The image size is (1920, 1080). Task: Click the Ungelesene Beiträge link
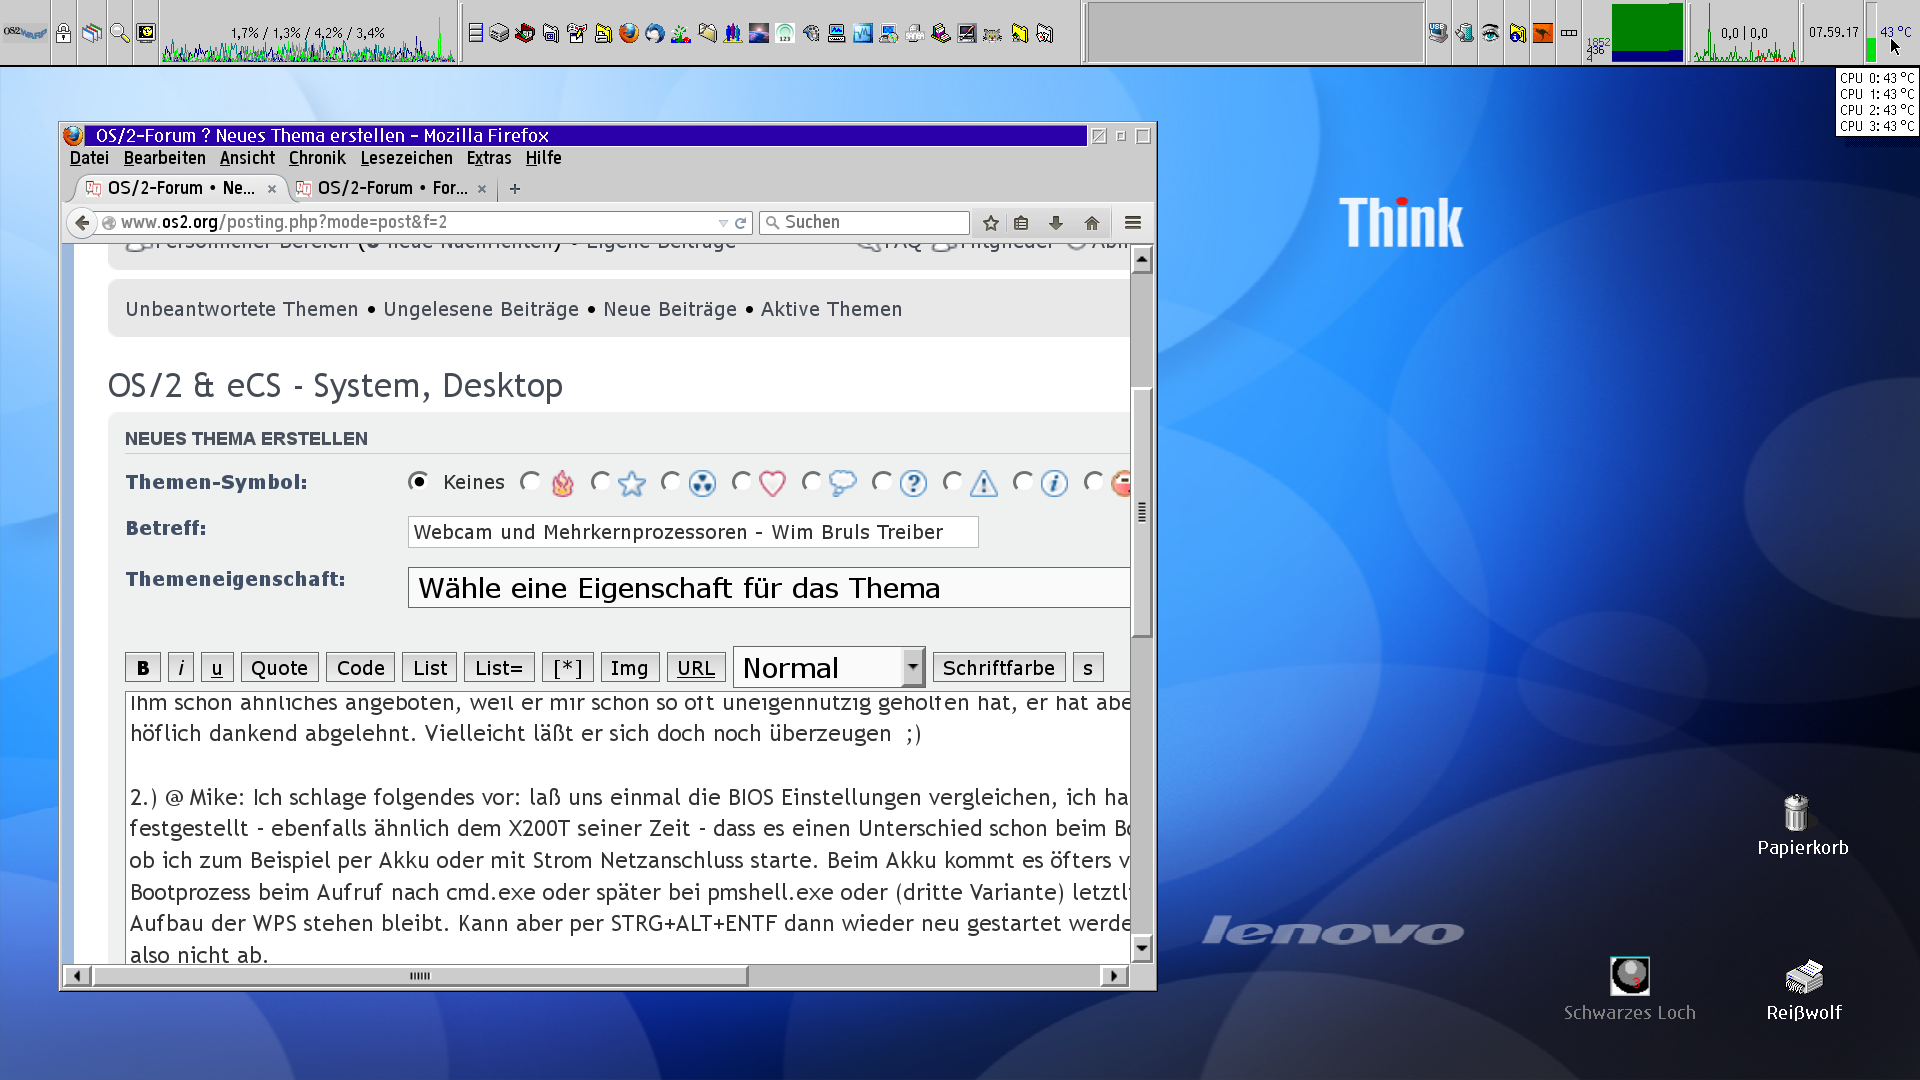[x=481, y=309]
